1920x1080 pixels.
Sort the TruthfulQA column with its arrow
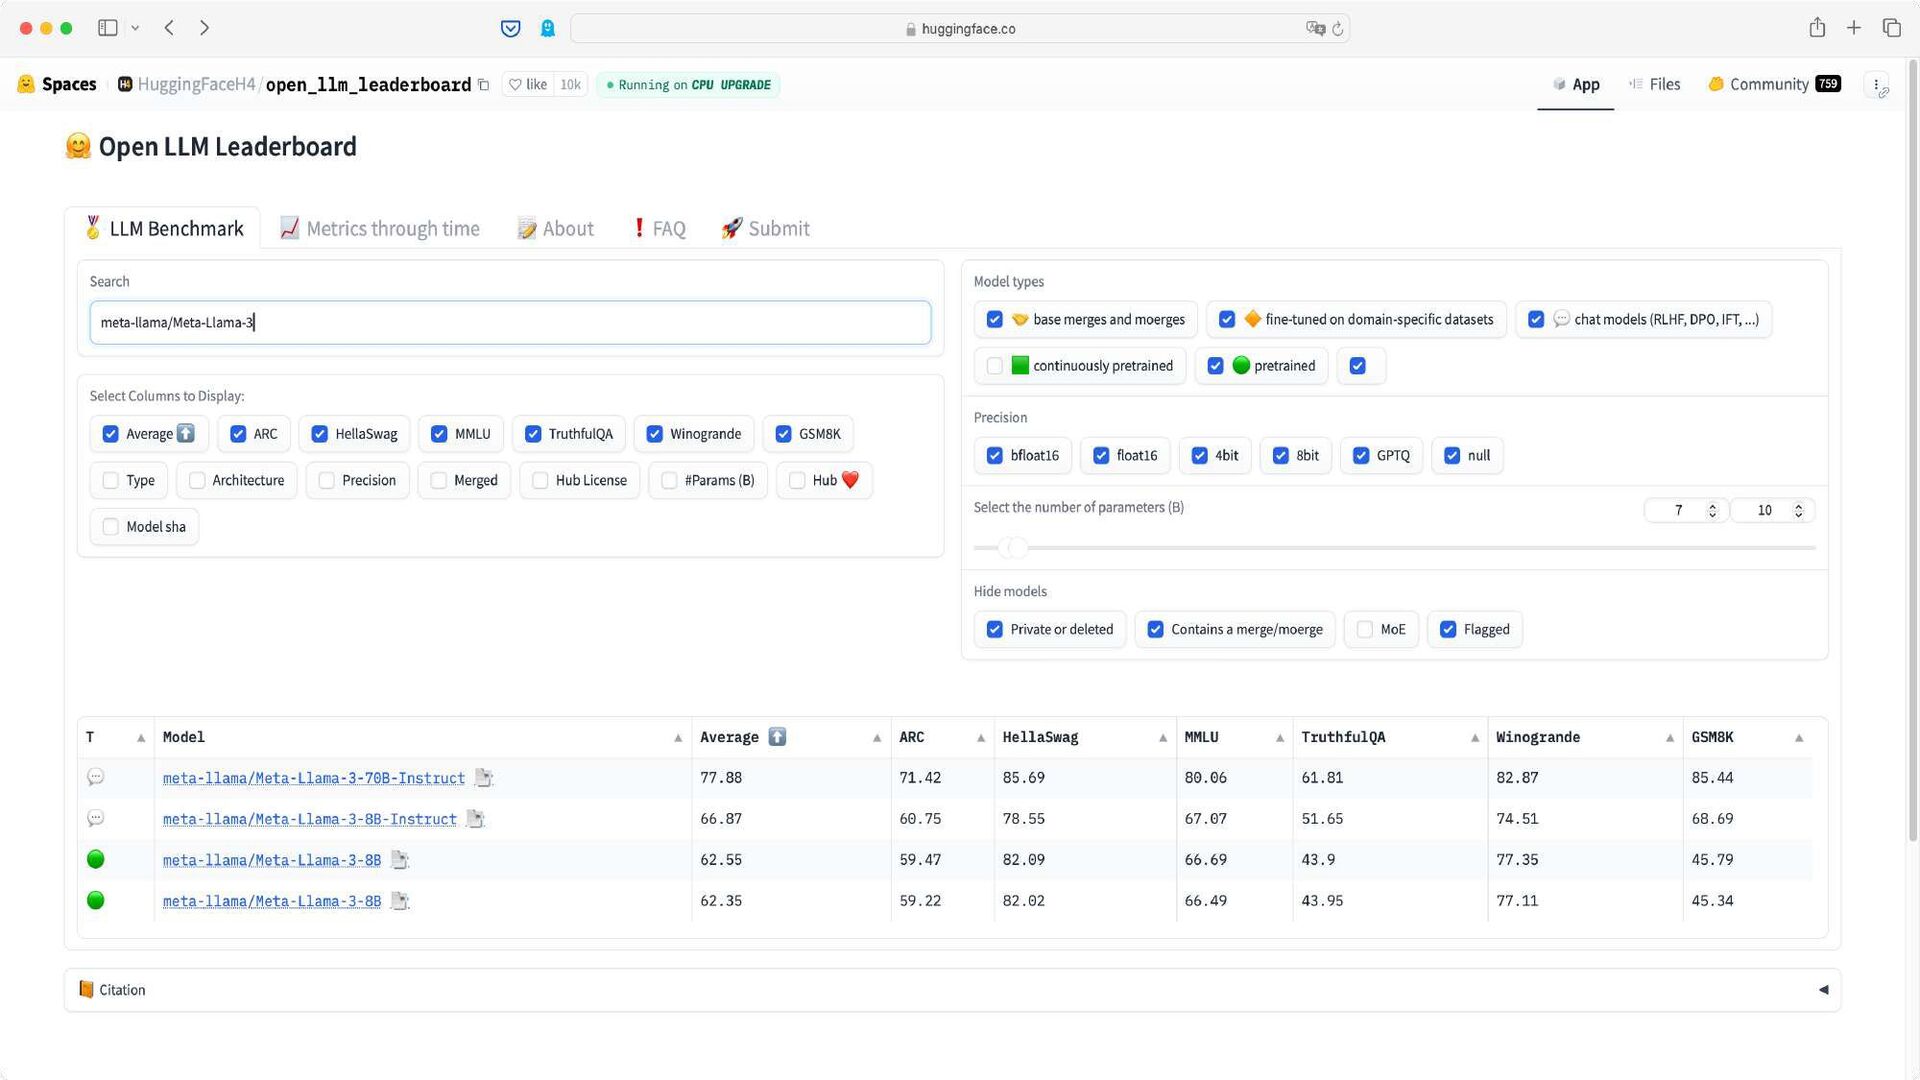point(1475,738)
